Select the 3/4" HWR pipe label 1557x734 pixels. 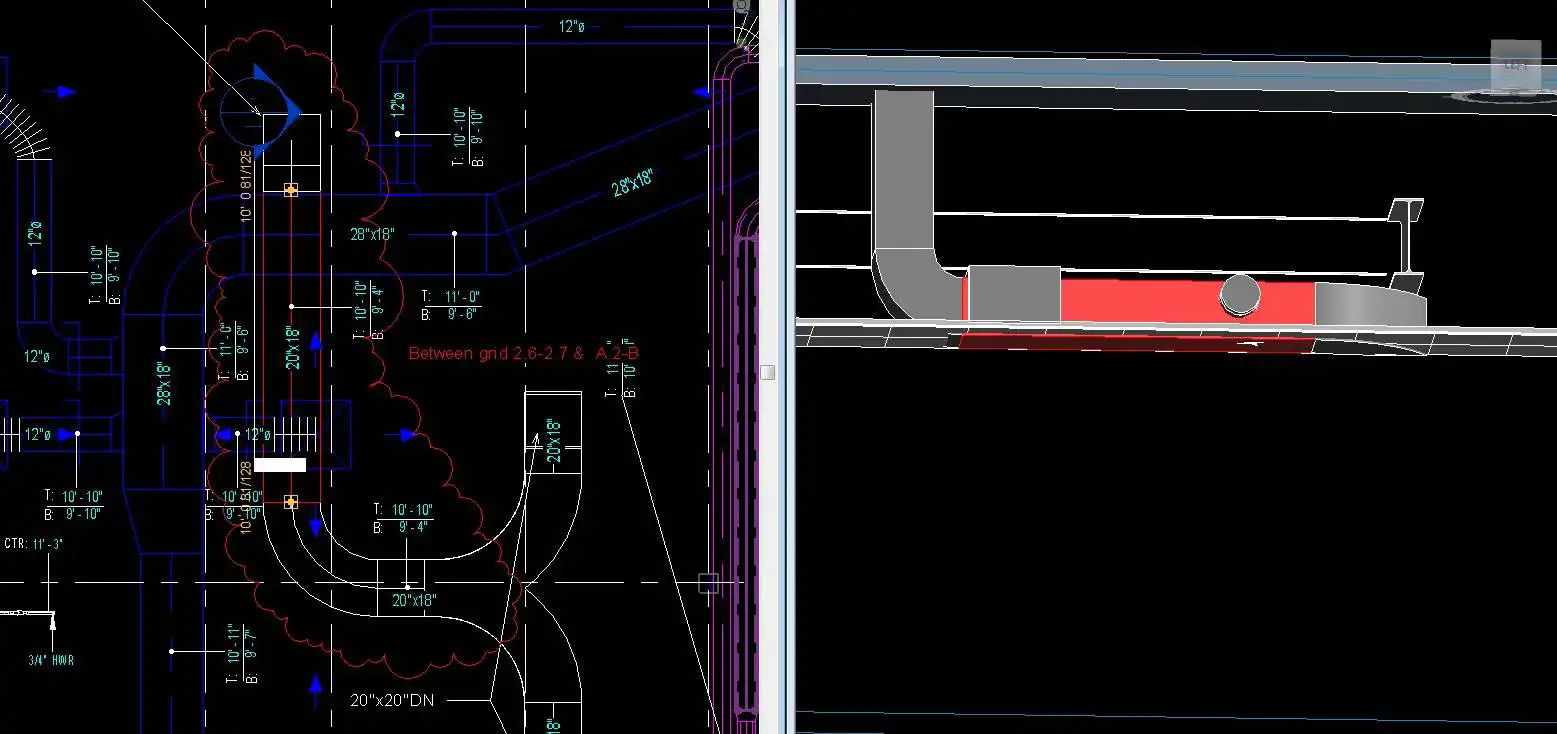tap(51, 660)
